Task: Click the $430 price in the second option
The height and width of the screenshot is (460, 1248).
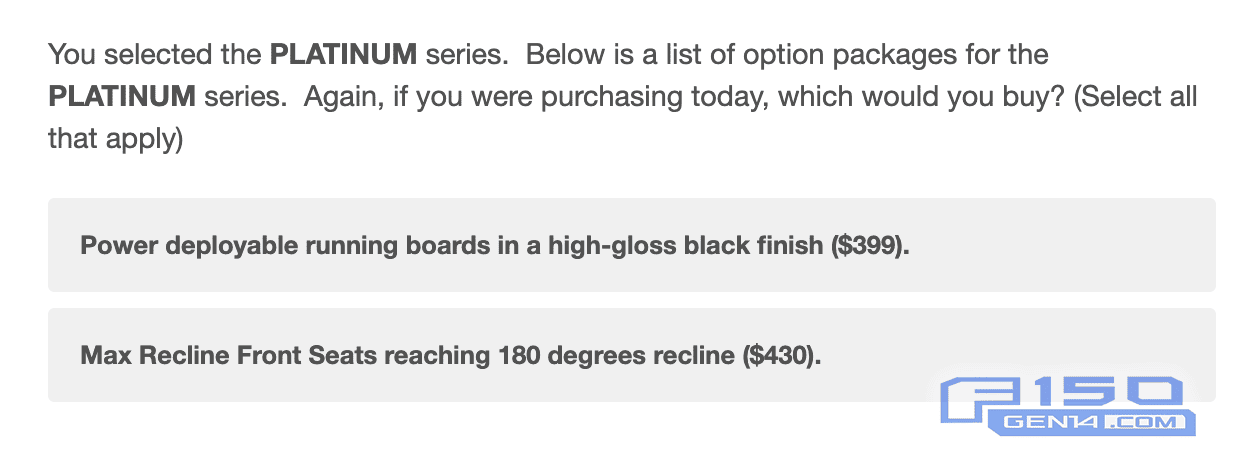Action: 780,356
